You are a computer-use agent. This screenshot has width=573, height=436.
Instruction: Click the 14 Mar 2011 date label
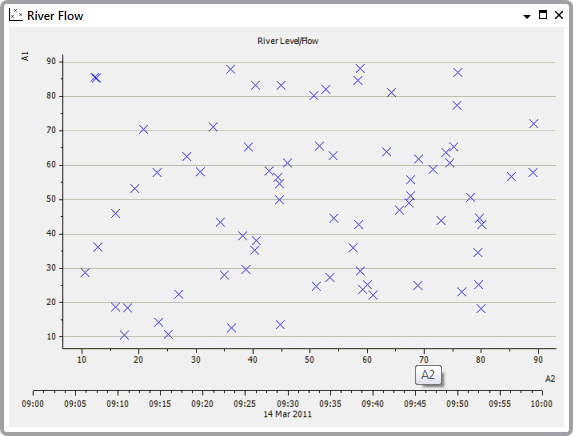tap(288, 414)
